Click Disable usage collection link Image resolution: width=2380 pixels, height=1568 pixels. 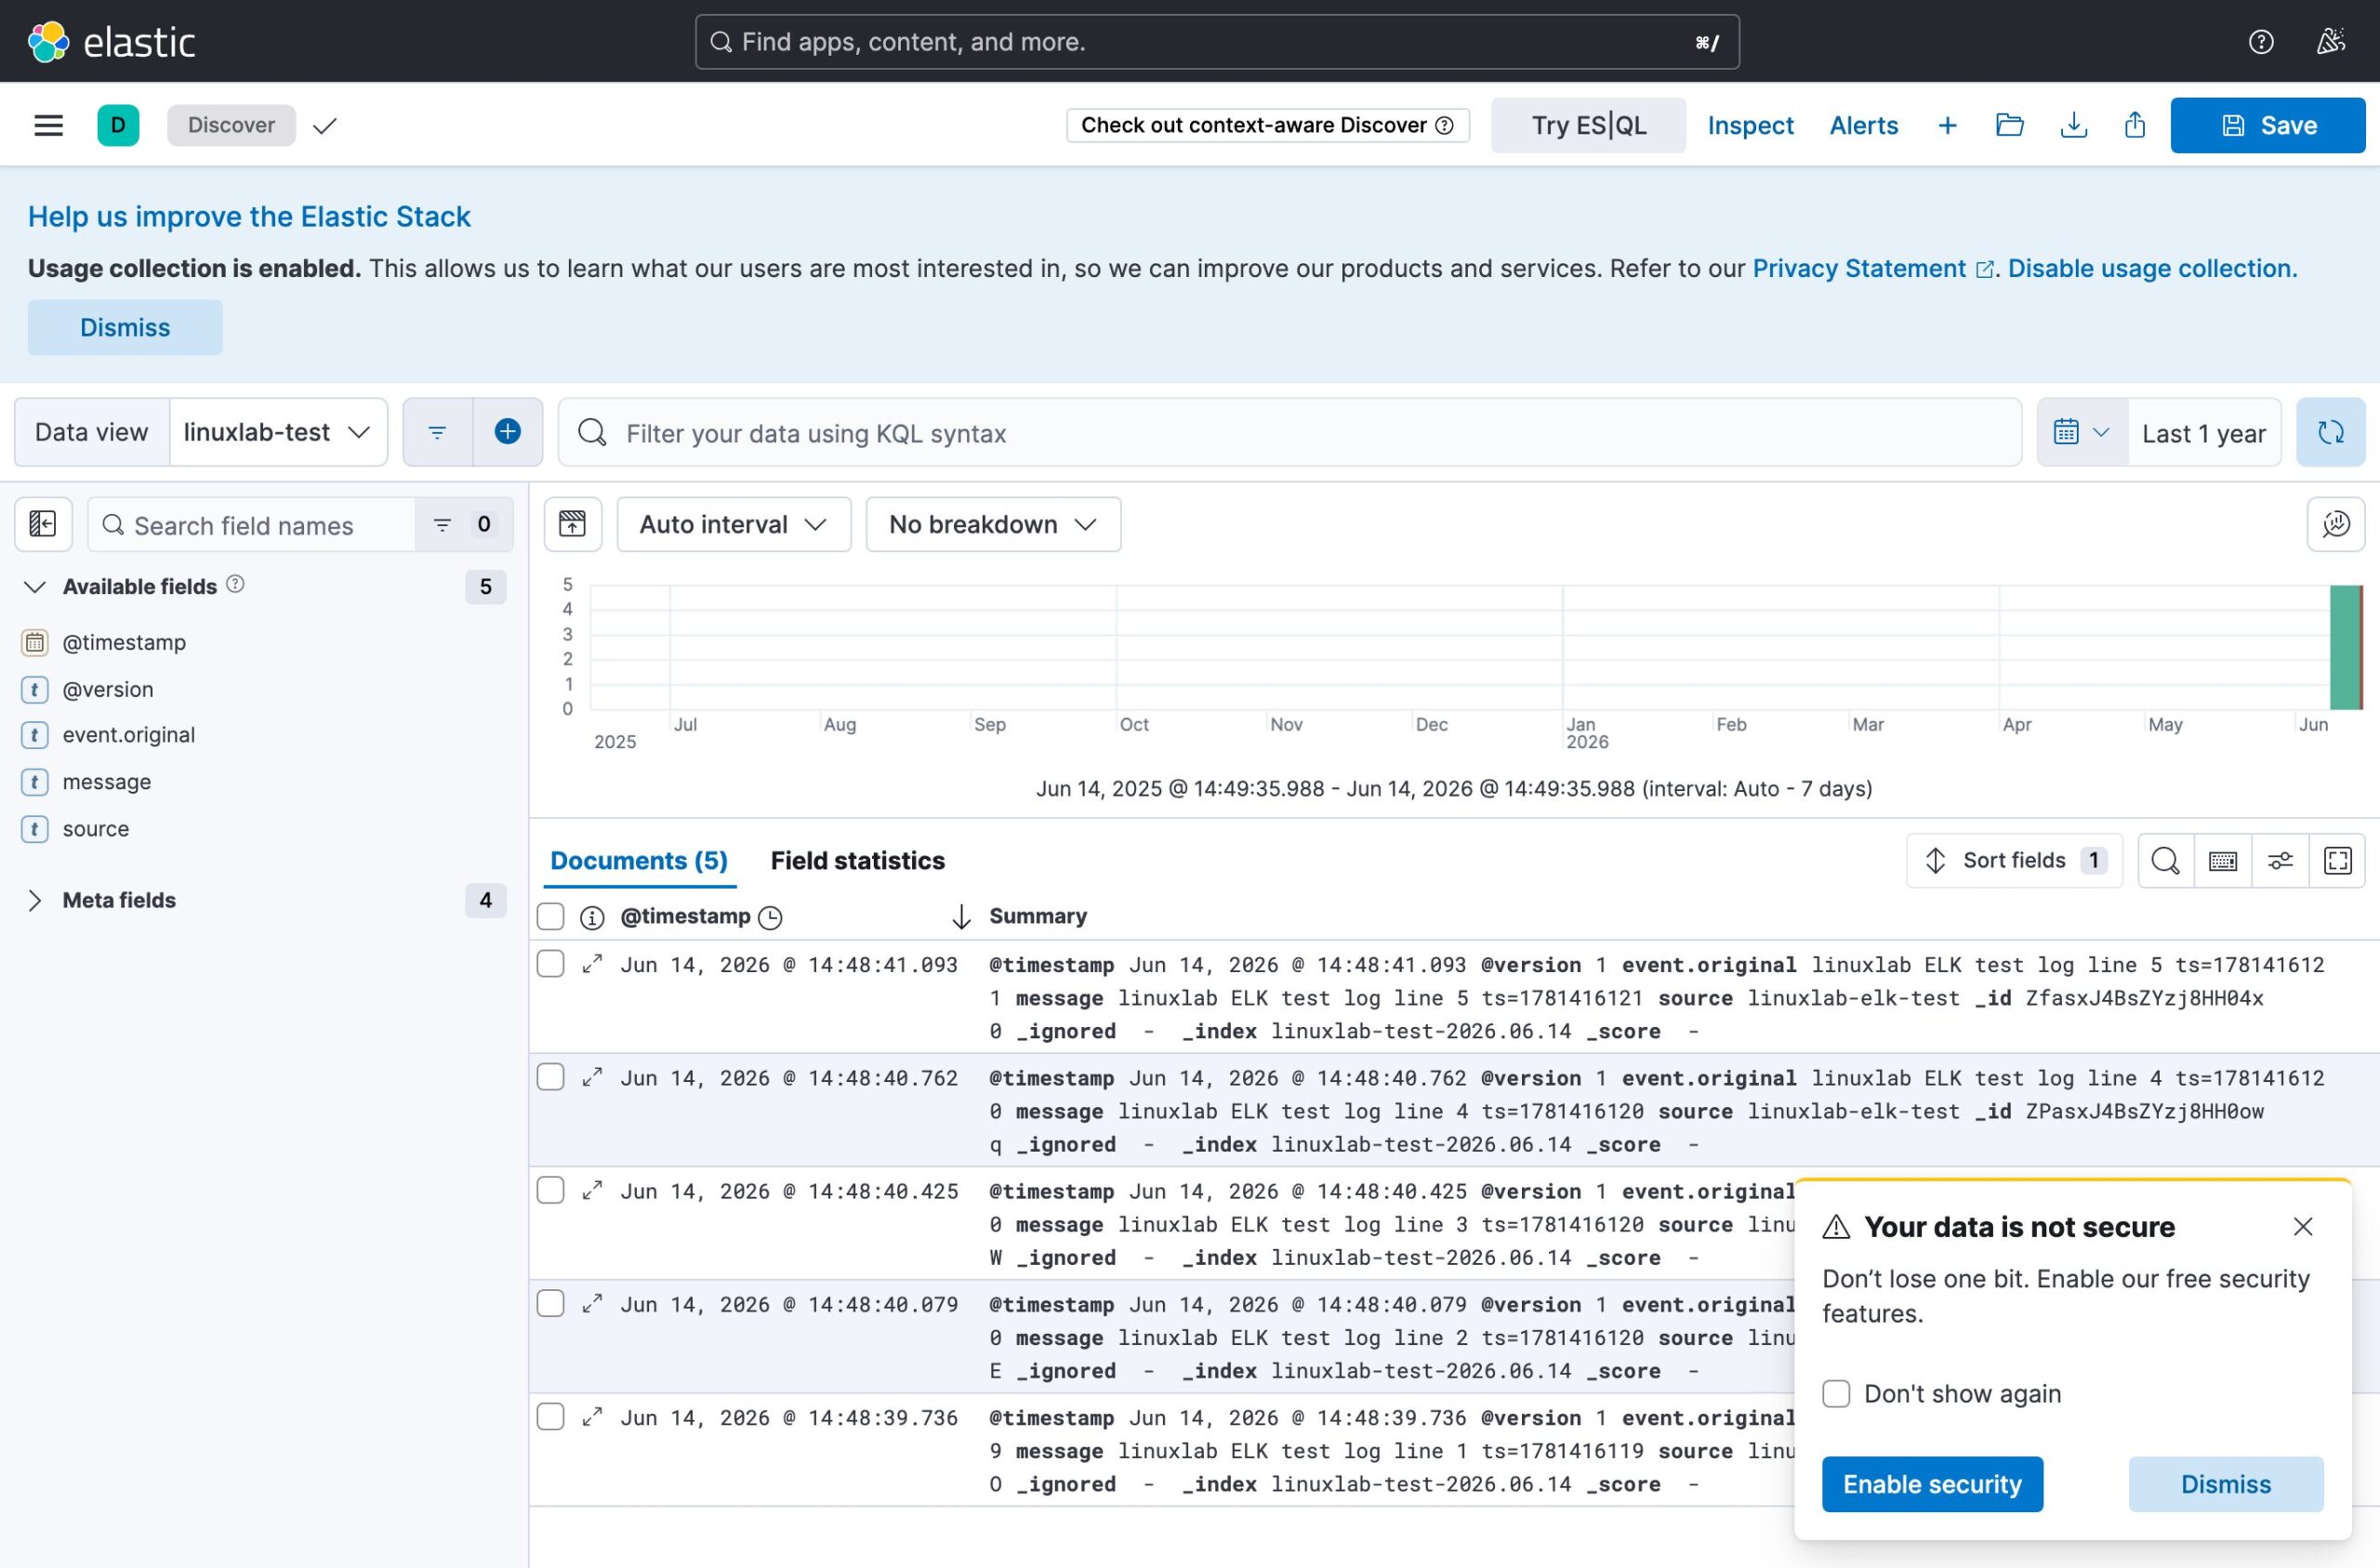(2152, 268)
